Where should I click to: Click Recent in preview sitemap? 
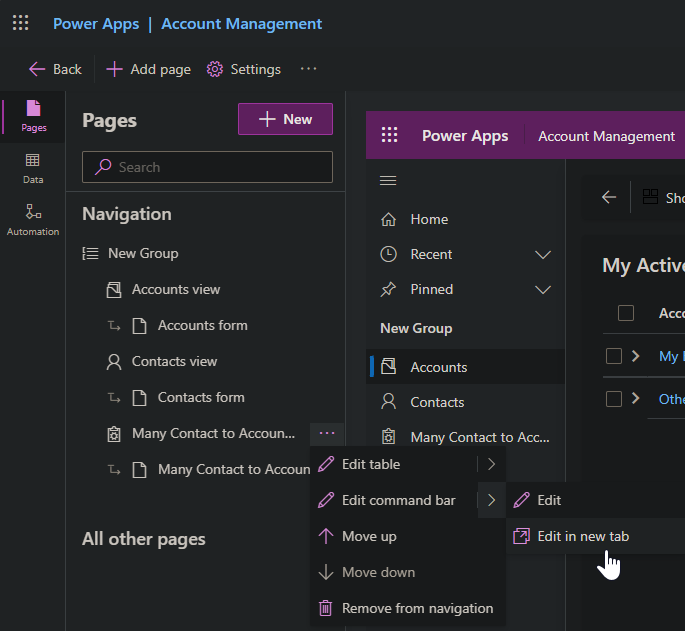pyautogui.click(x=431, y=254)
